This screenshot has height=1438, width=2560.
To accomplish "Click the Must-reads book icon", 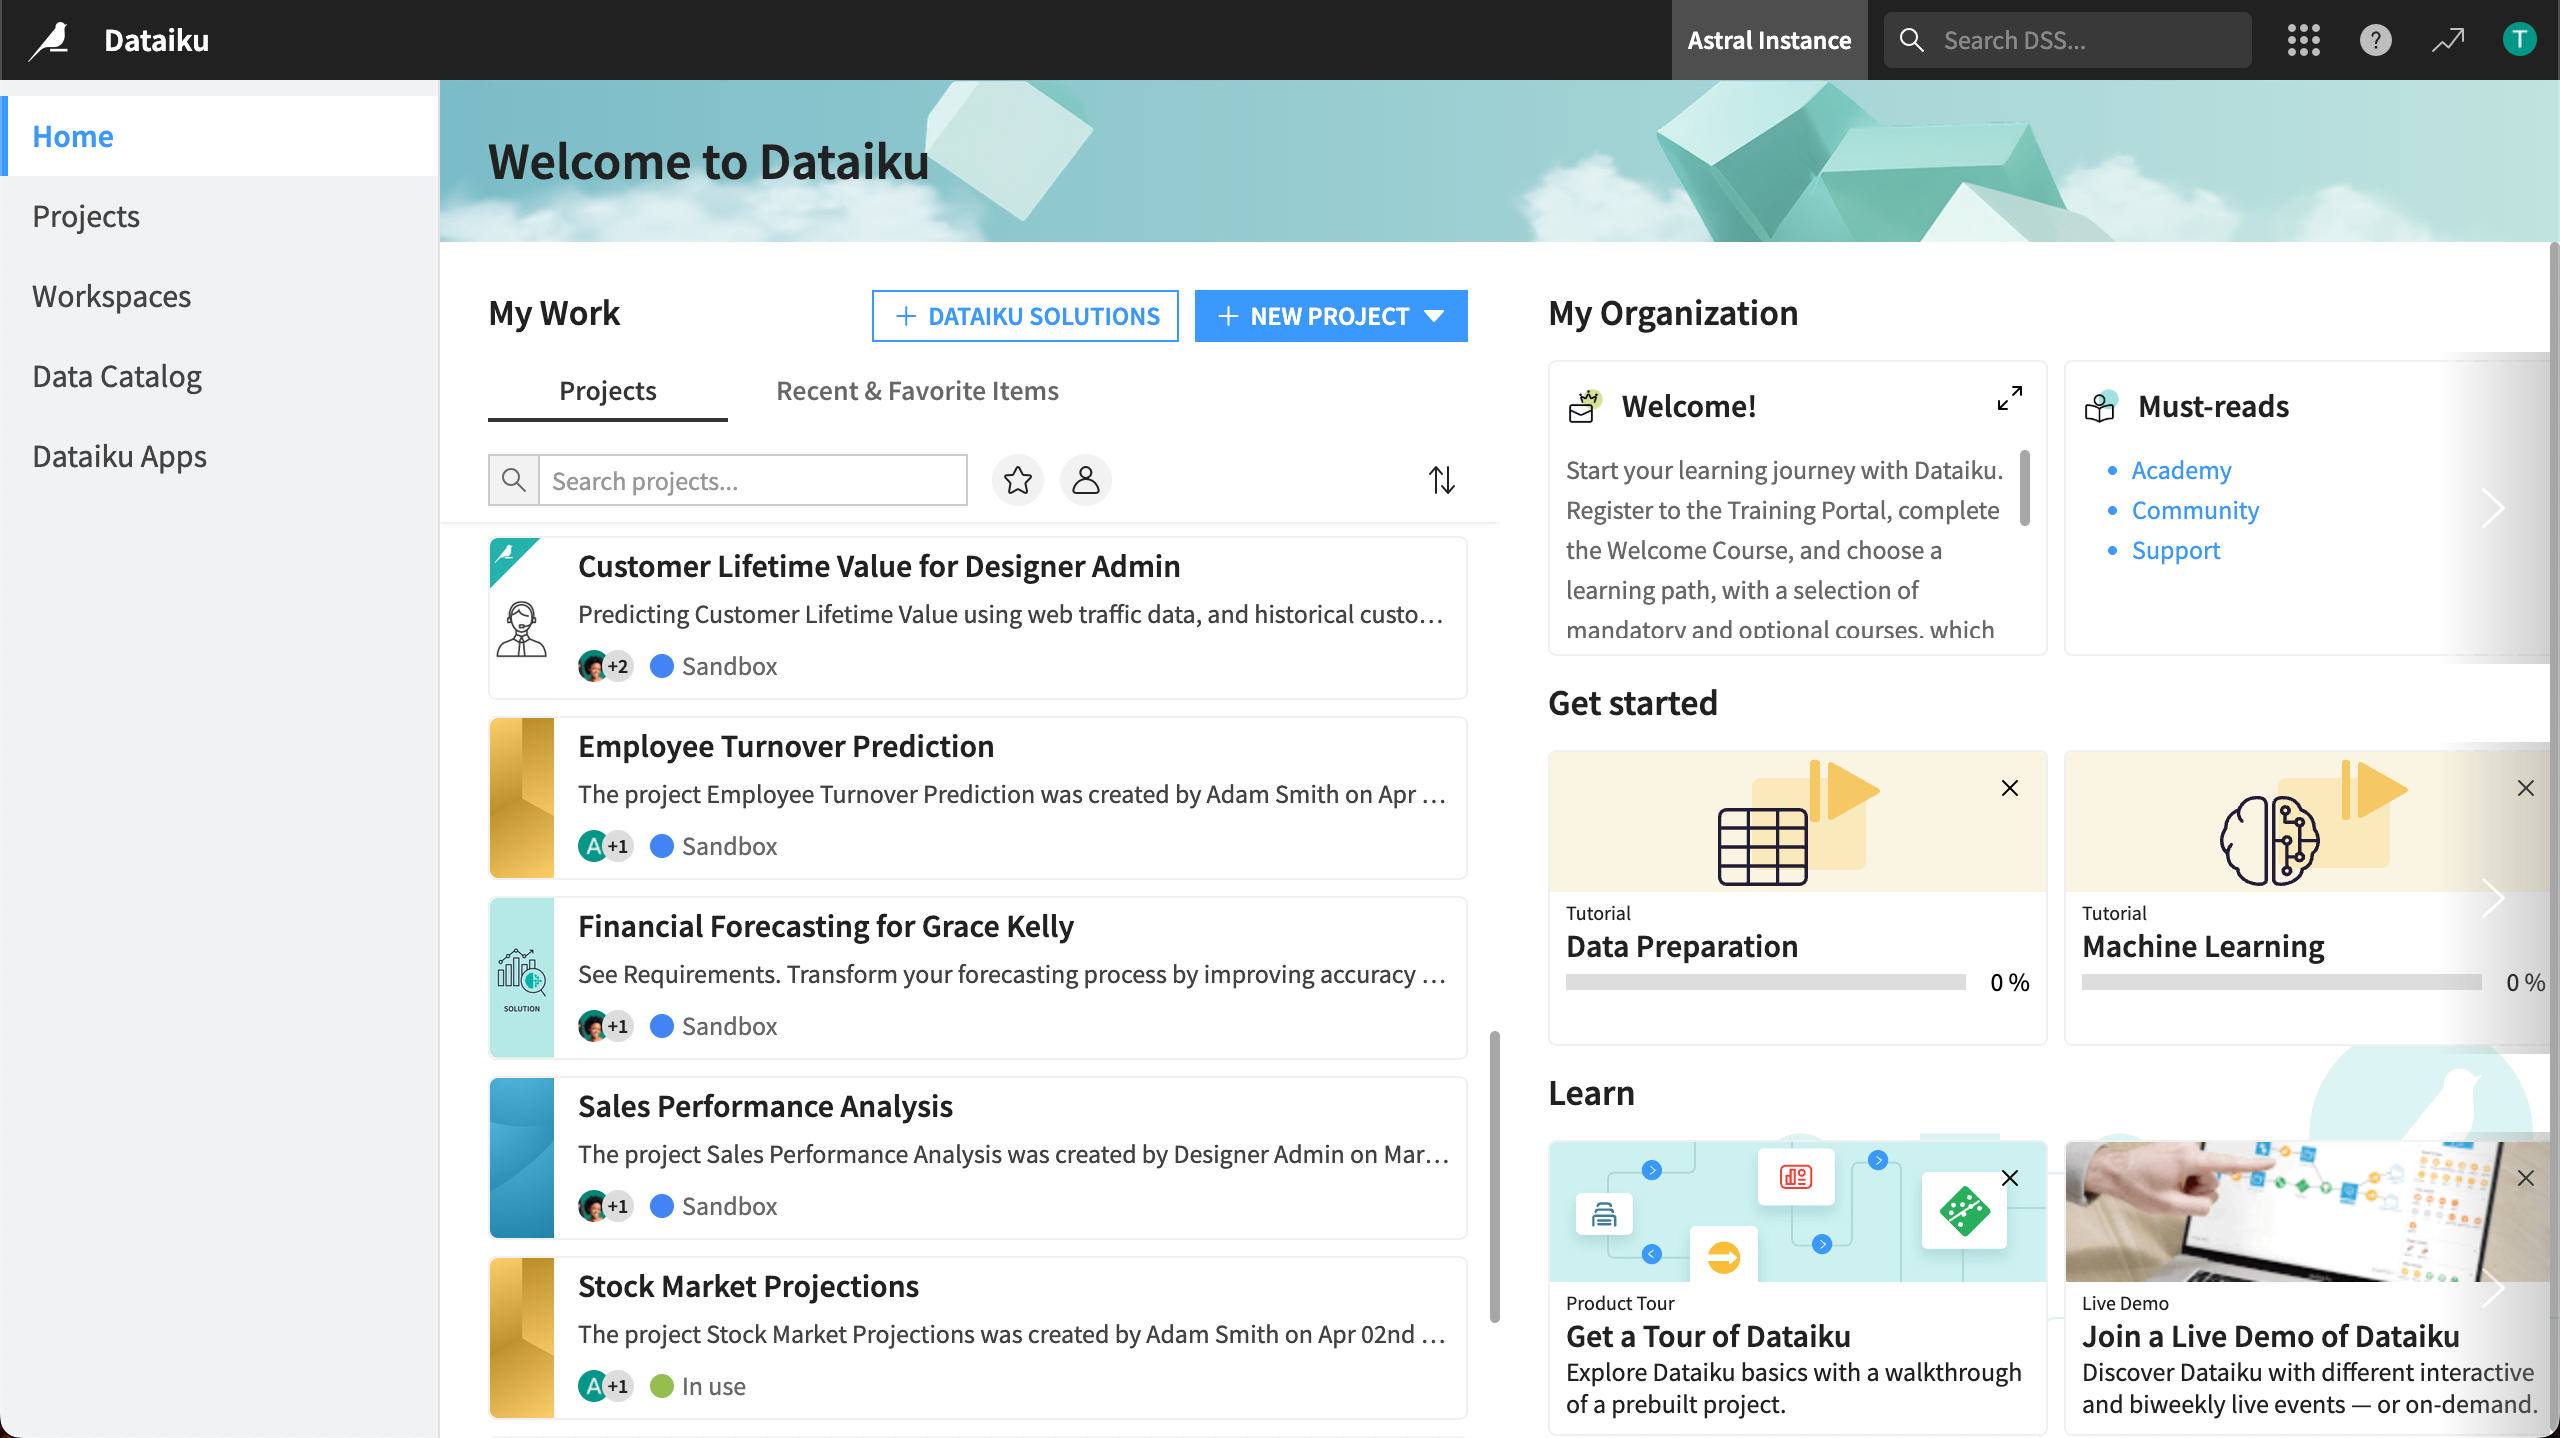I will (x=2100, y=406).
